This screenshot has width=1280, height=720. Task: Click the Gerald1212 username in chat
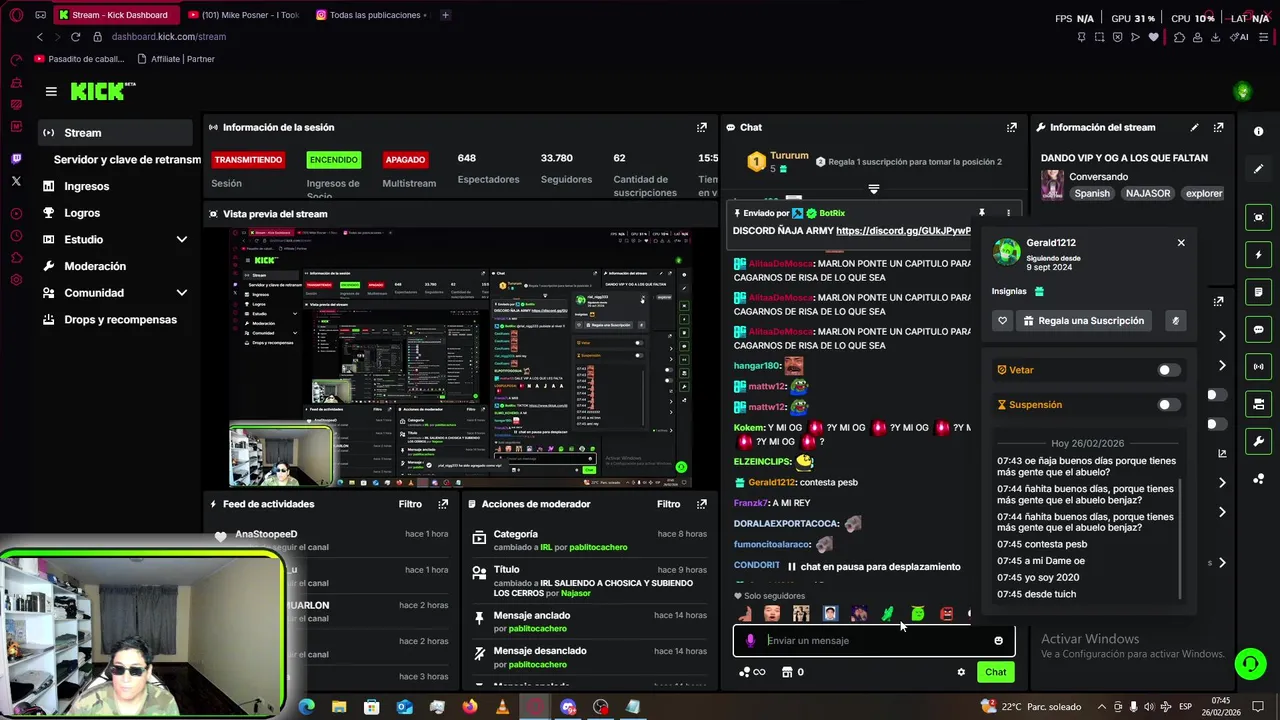(x=771, y=482)
